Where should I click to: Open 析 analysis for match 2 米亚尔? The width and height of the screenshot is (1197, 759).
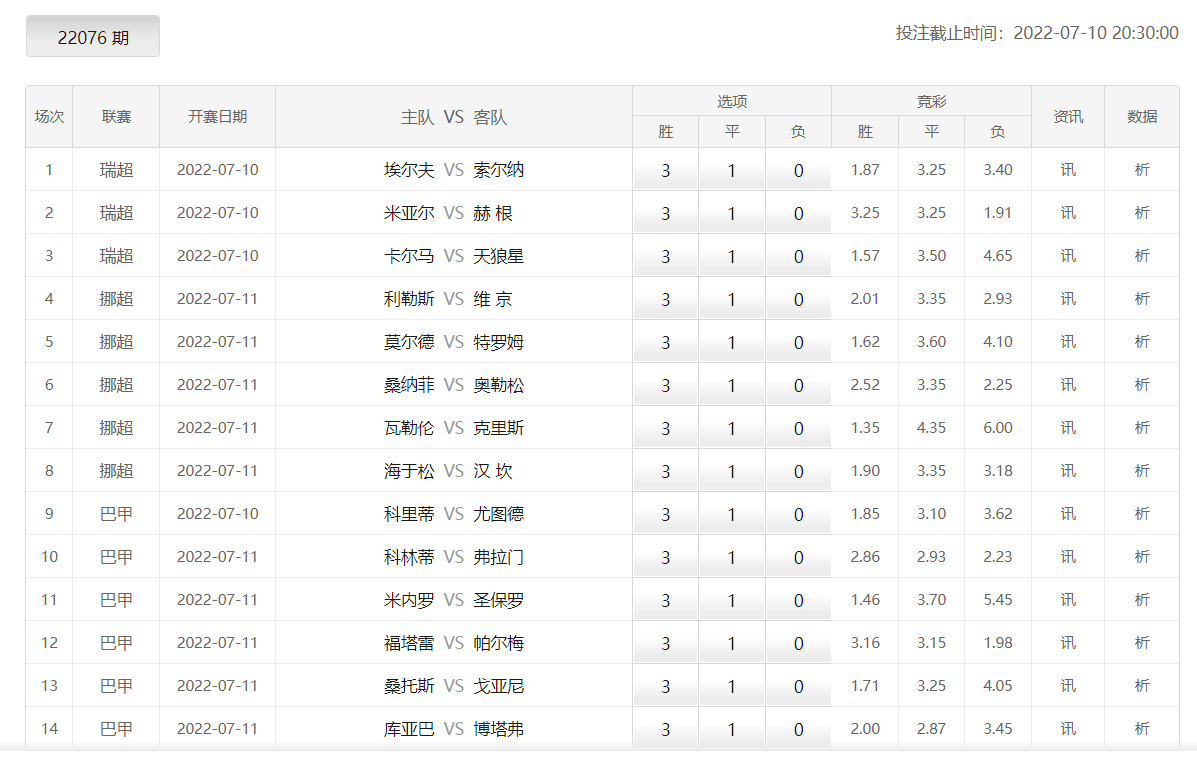click(x=1142, y=212)
